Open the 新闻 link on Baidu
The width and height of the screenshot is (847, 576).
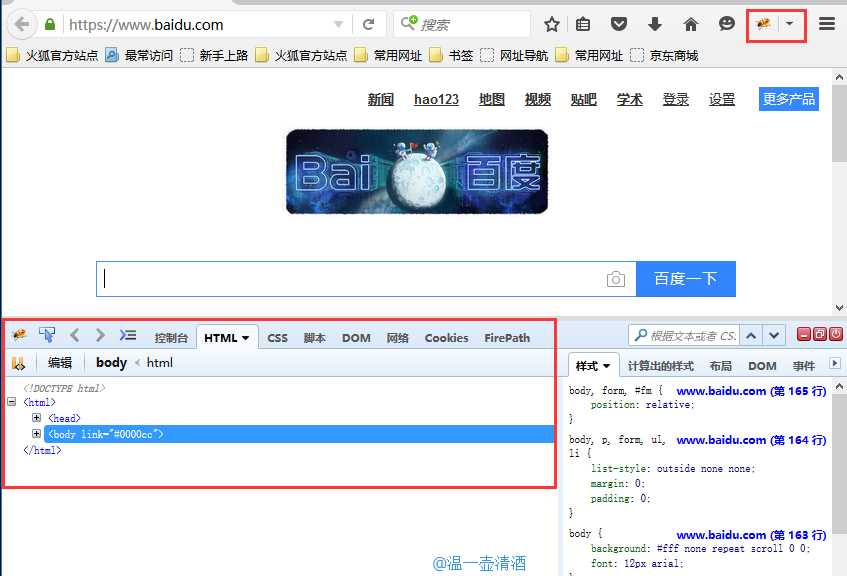(x=381, y=99)
